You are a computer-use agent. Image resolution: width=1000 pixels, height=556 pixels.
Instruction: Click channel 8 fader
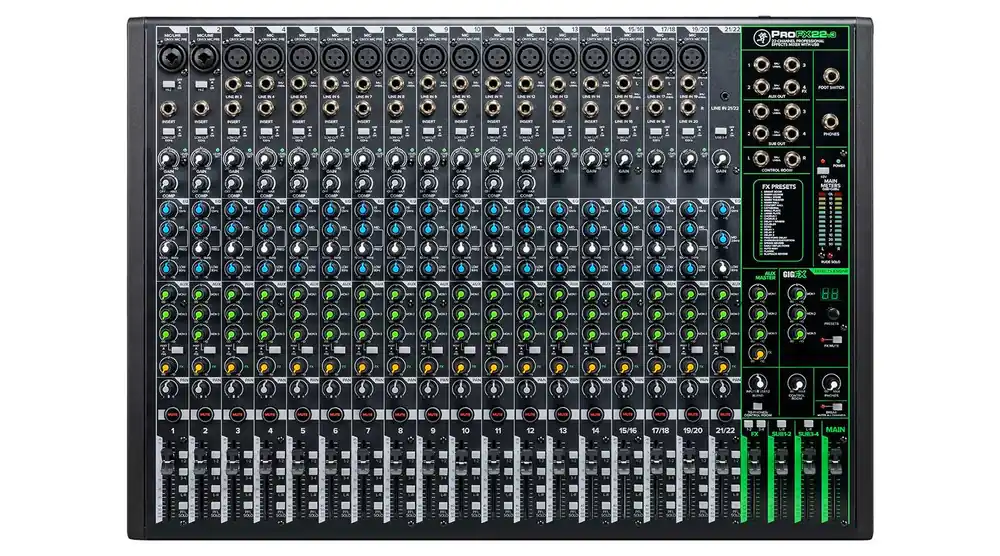point(395,460)
